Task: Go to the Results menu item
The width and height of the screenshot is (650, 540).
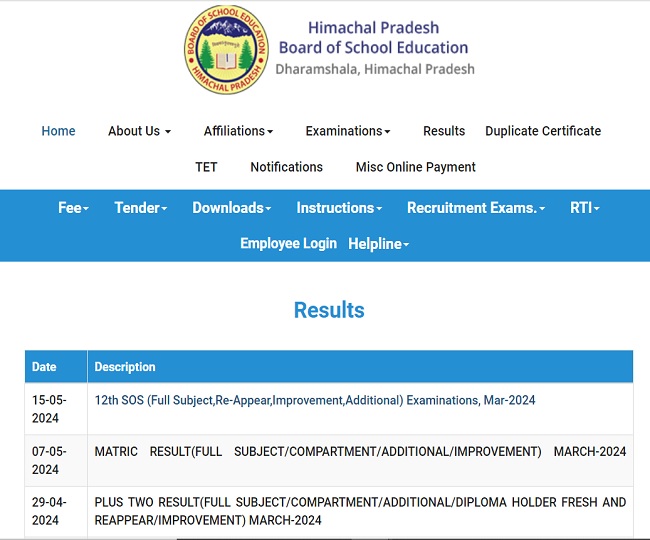Action: tap(444, 131)
